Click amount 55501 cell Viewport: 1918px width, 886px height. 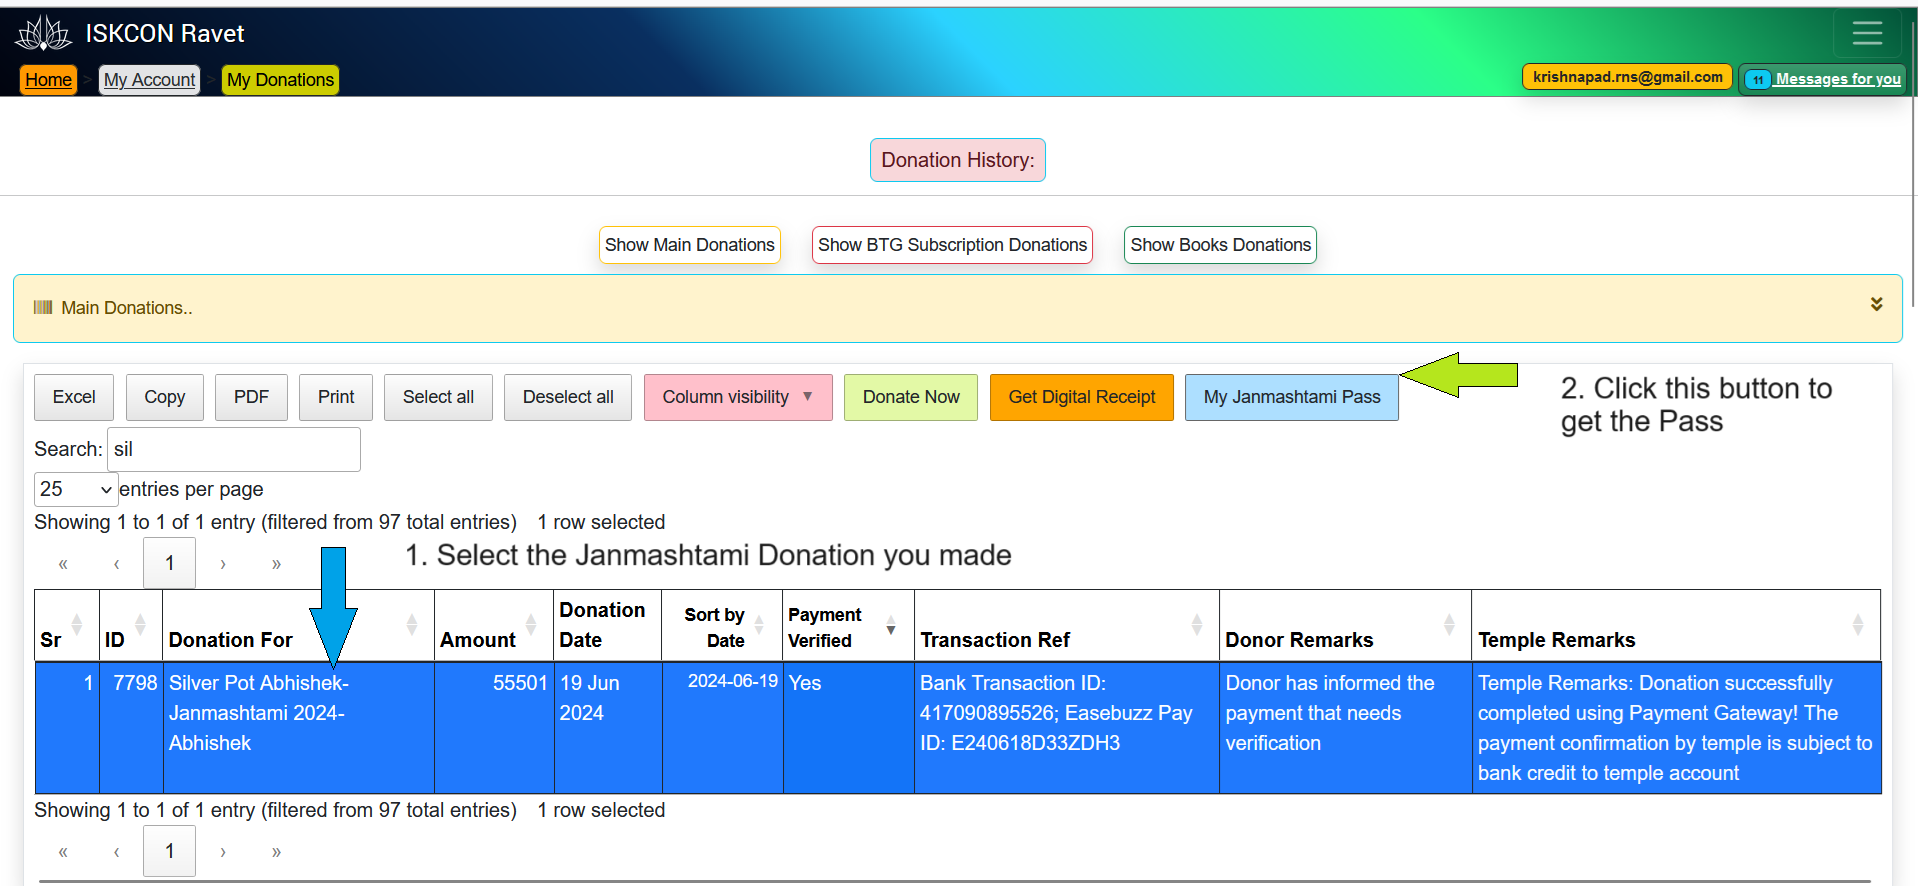point(494,727)
